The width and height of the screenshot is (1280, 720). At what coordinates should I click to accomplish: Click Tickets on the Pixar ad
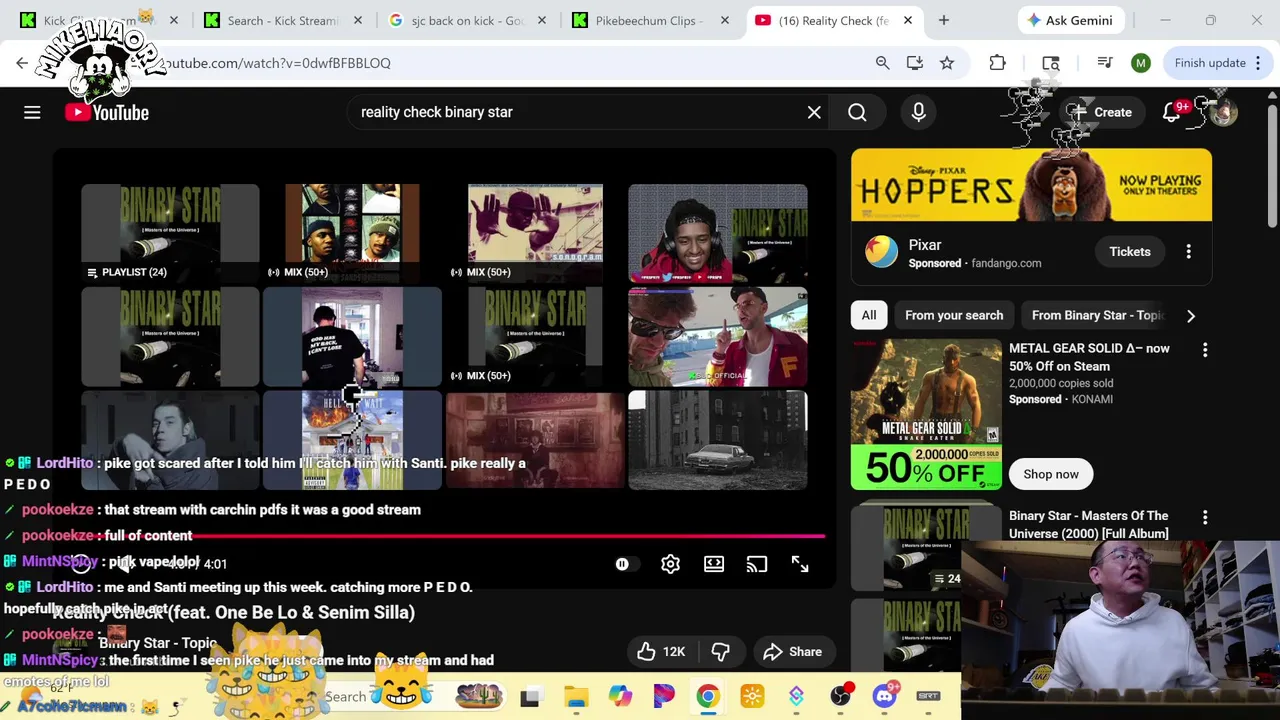(x=1129, y=252)
